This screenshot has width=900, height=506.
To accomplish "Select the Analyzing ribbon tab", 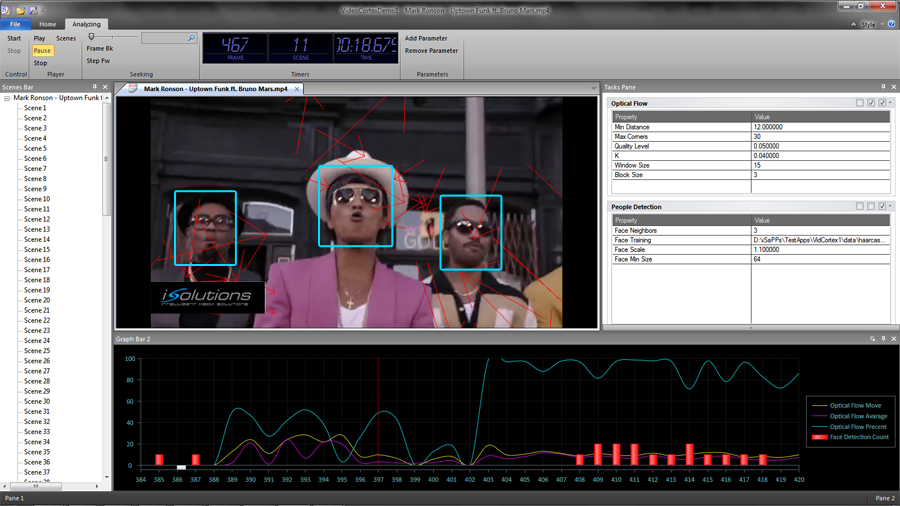I will (86, 24).
